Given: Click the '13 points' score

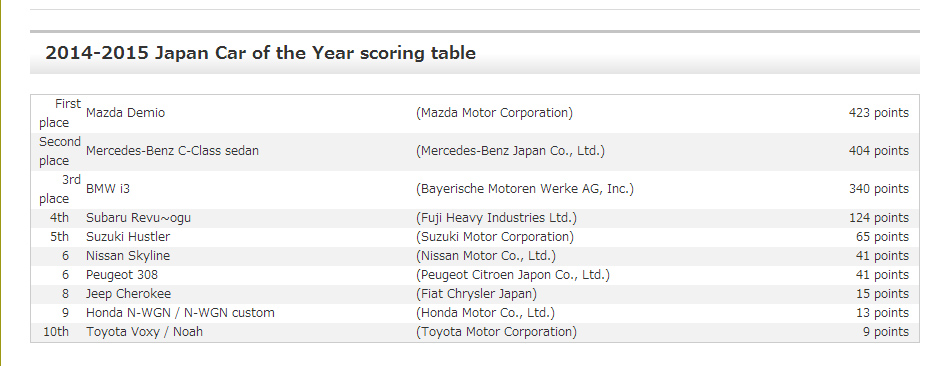Looking at the screenshot, I should (x=882, y=313).
